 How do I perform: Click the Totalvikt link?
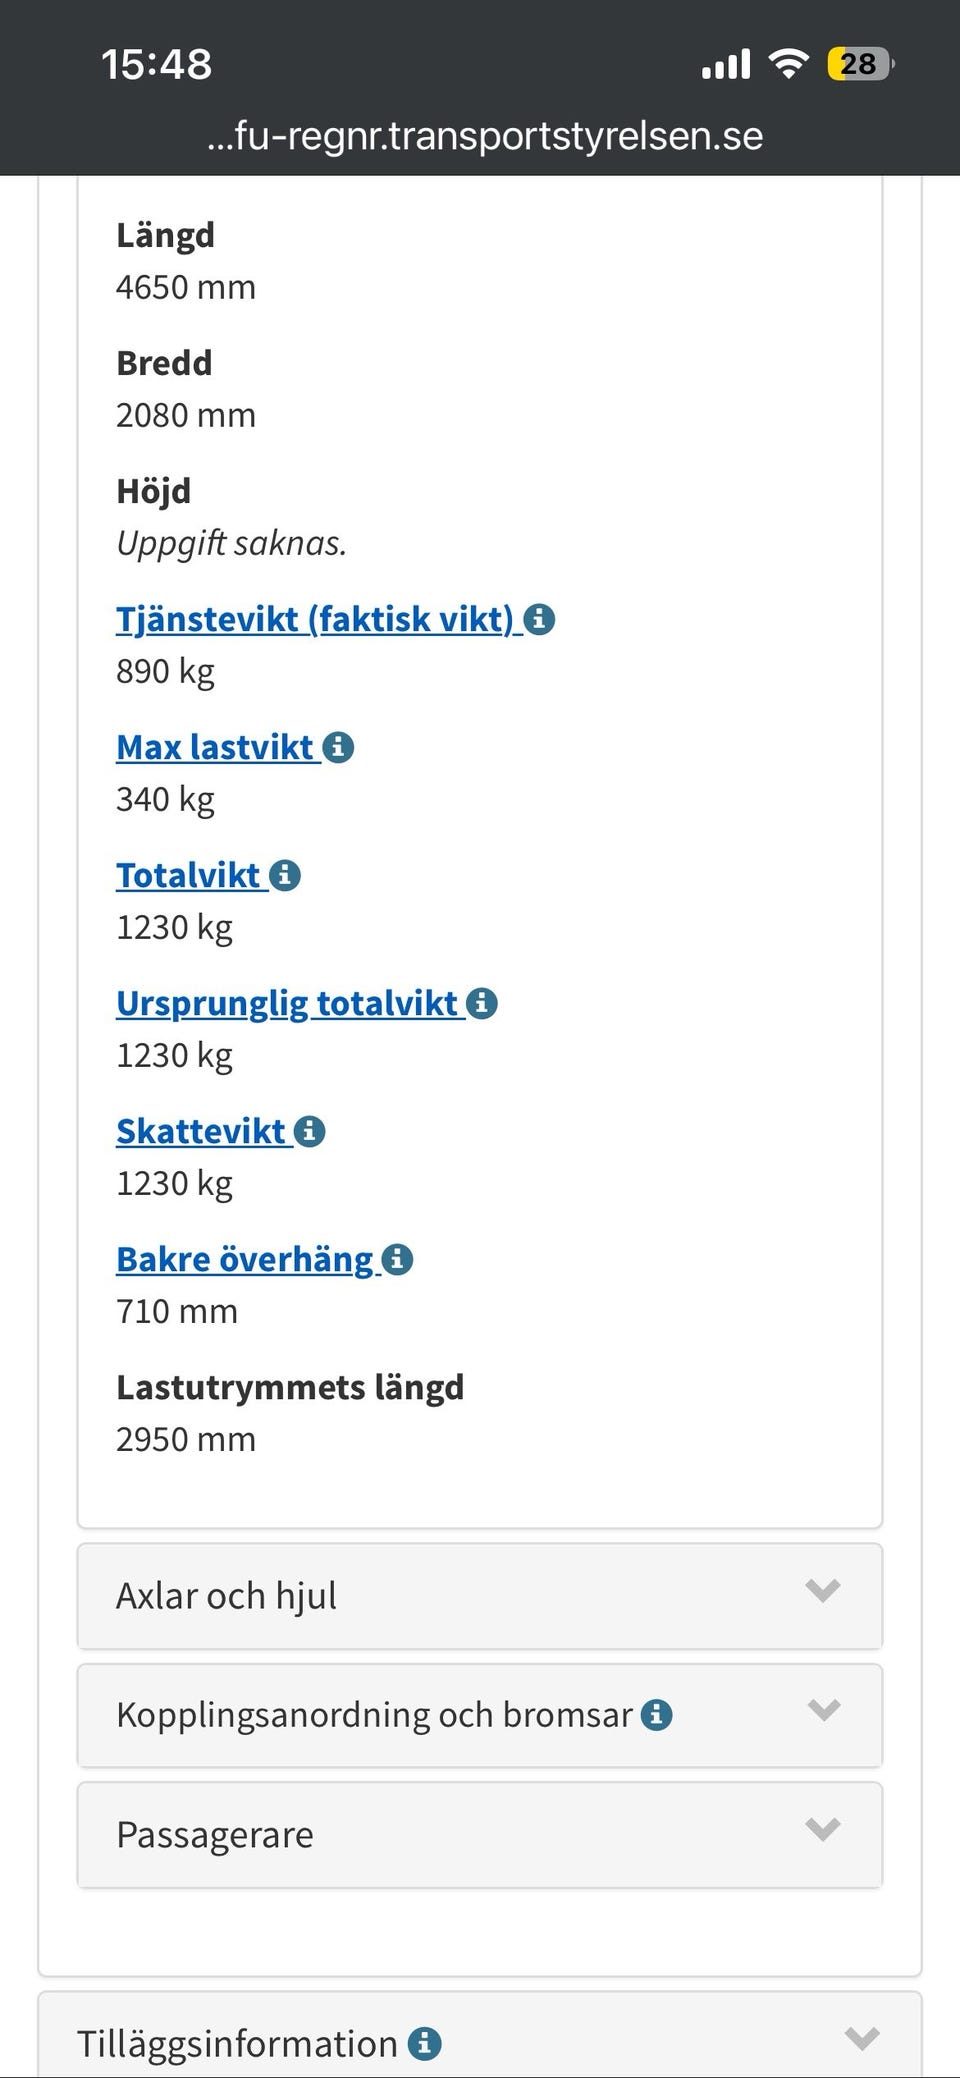[188, 876]
